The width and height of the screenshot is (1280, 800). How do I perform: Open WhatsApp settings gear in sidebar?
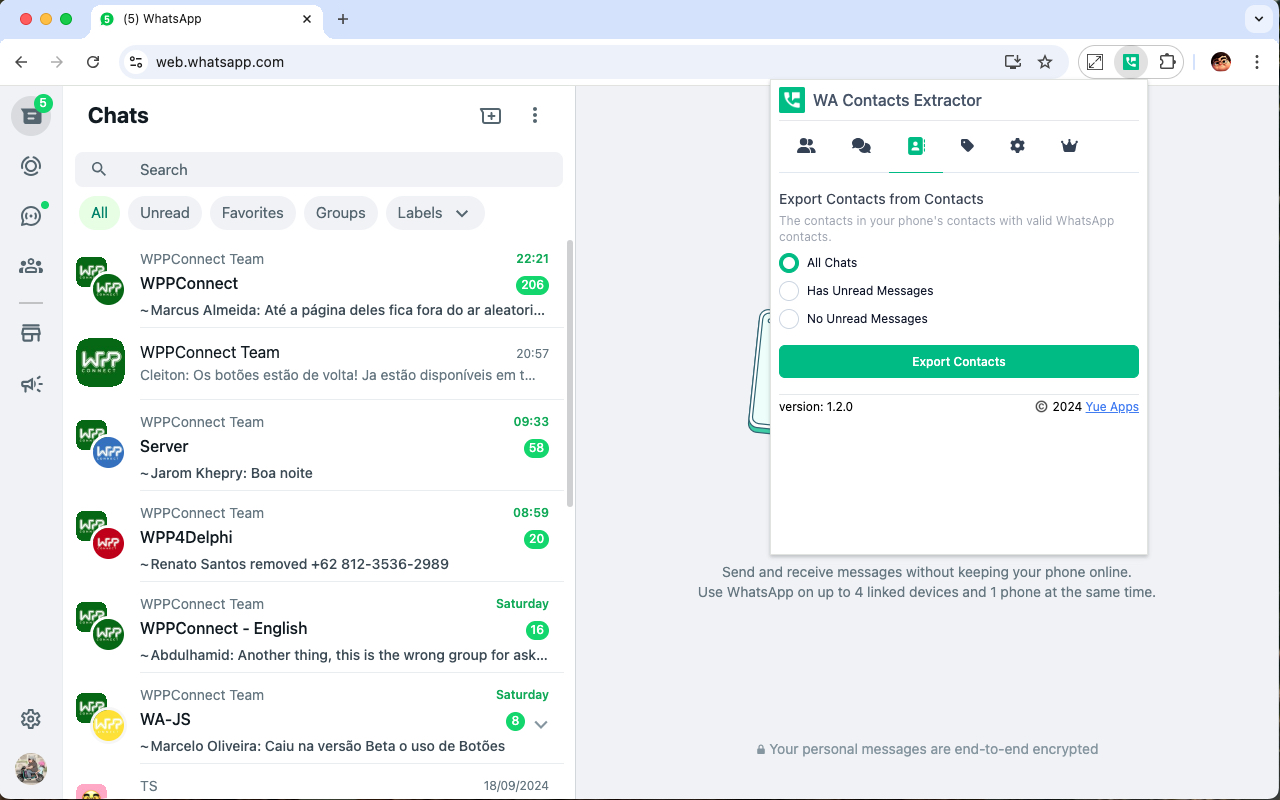pos(31,719)
